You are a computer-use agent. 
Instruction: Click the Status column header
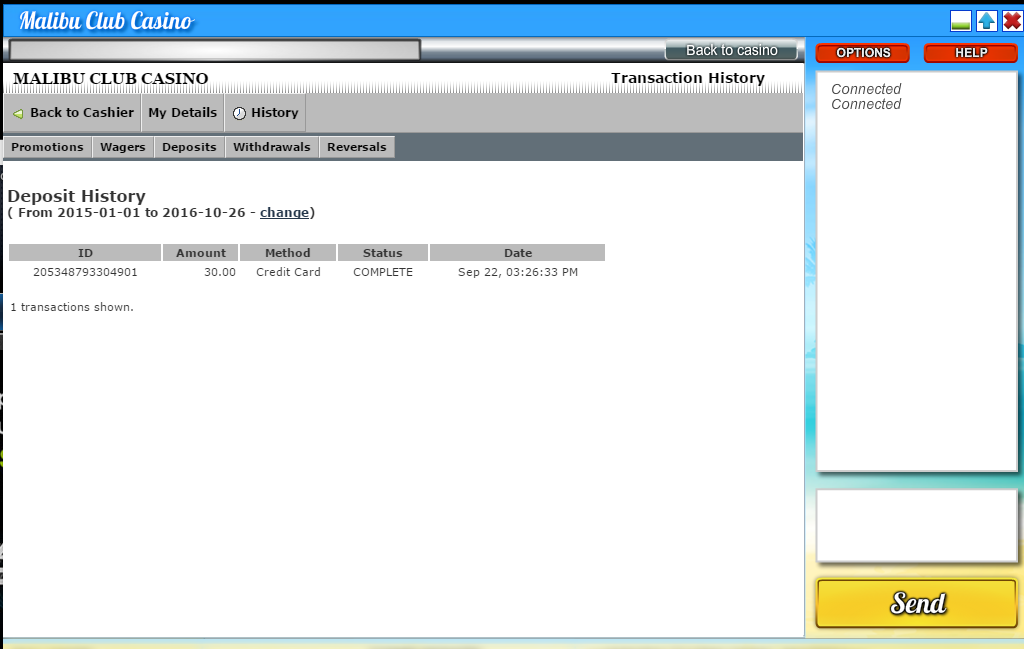click(383, 253)
